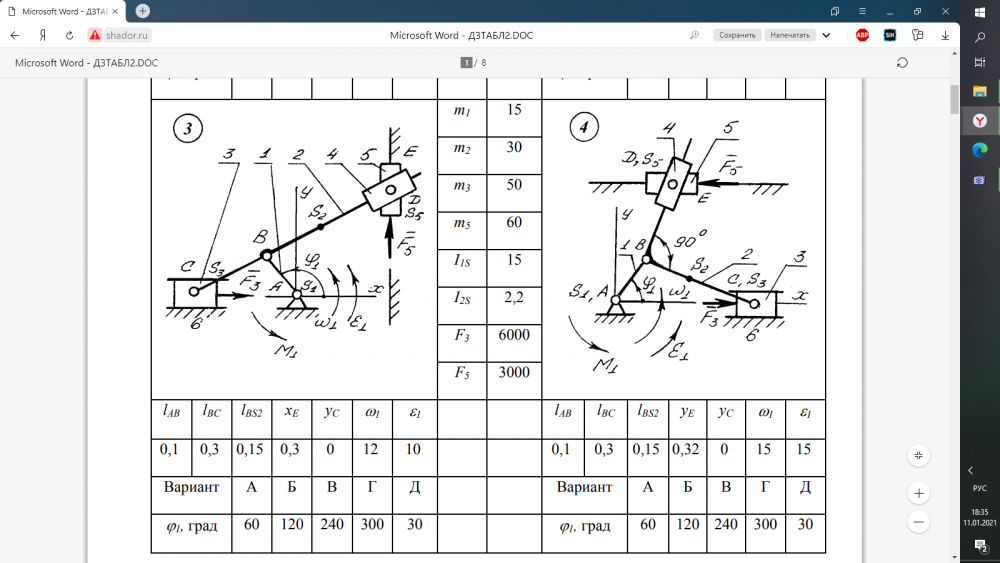
Task: Click diagram number 3 circle
Action: (188, 129)
